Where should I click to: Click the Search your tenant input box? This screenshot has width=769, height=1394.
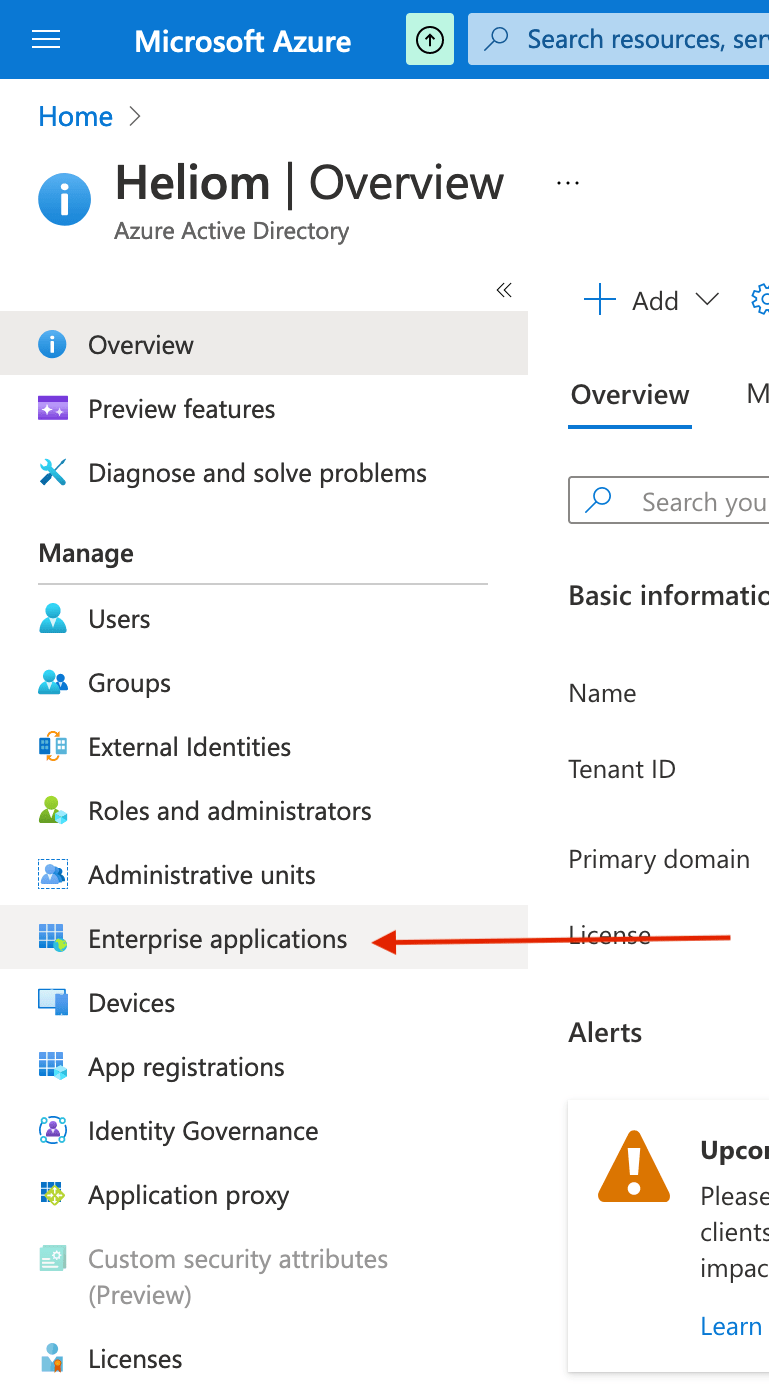click(700, 501)
